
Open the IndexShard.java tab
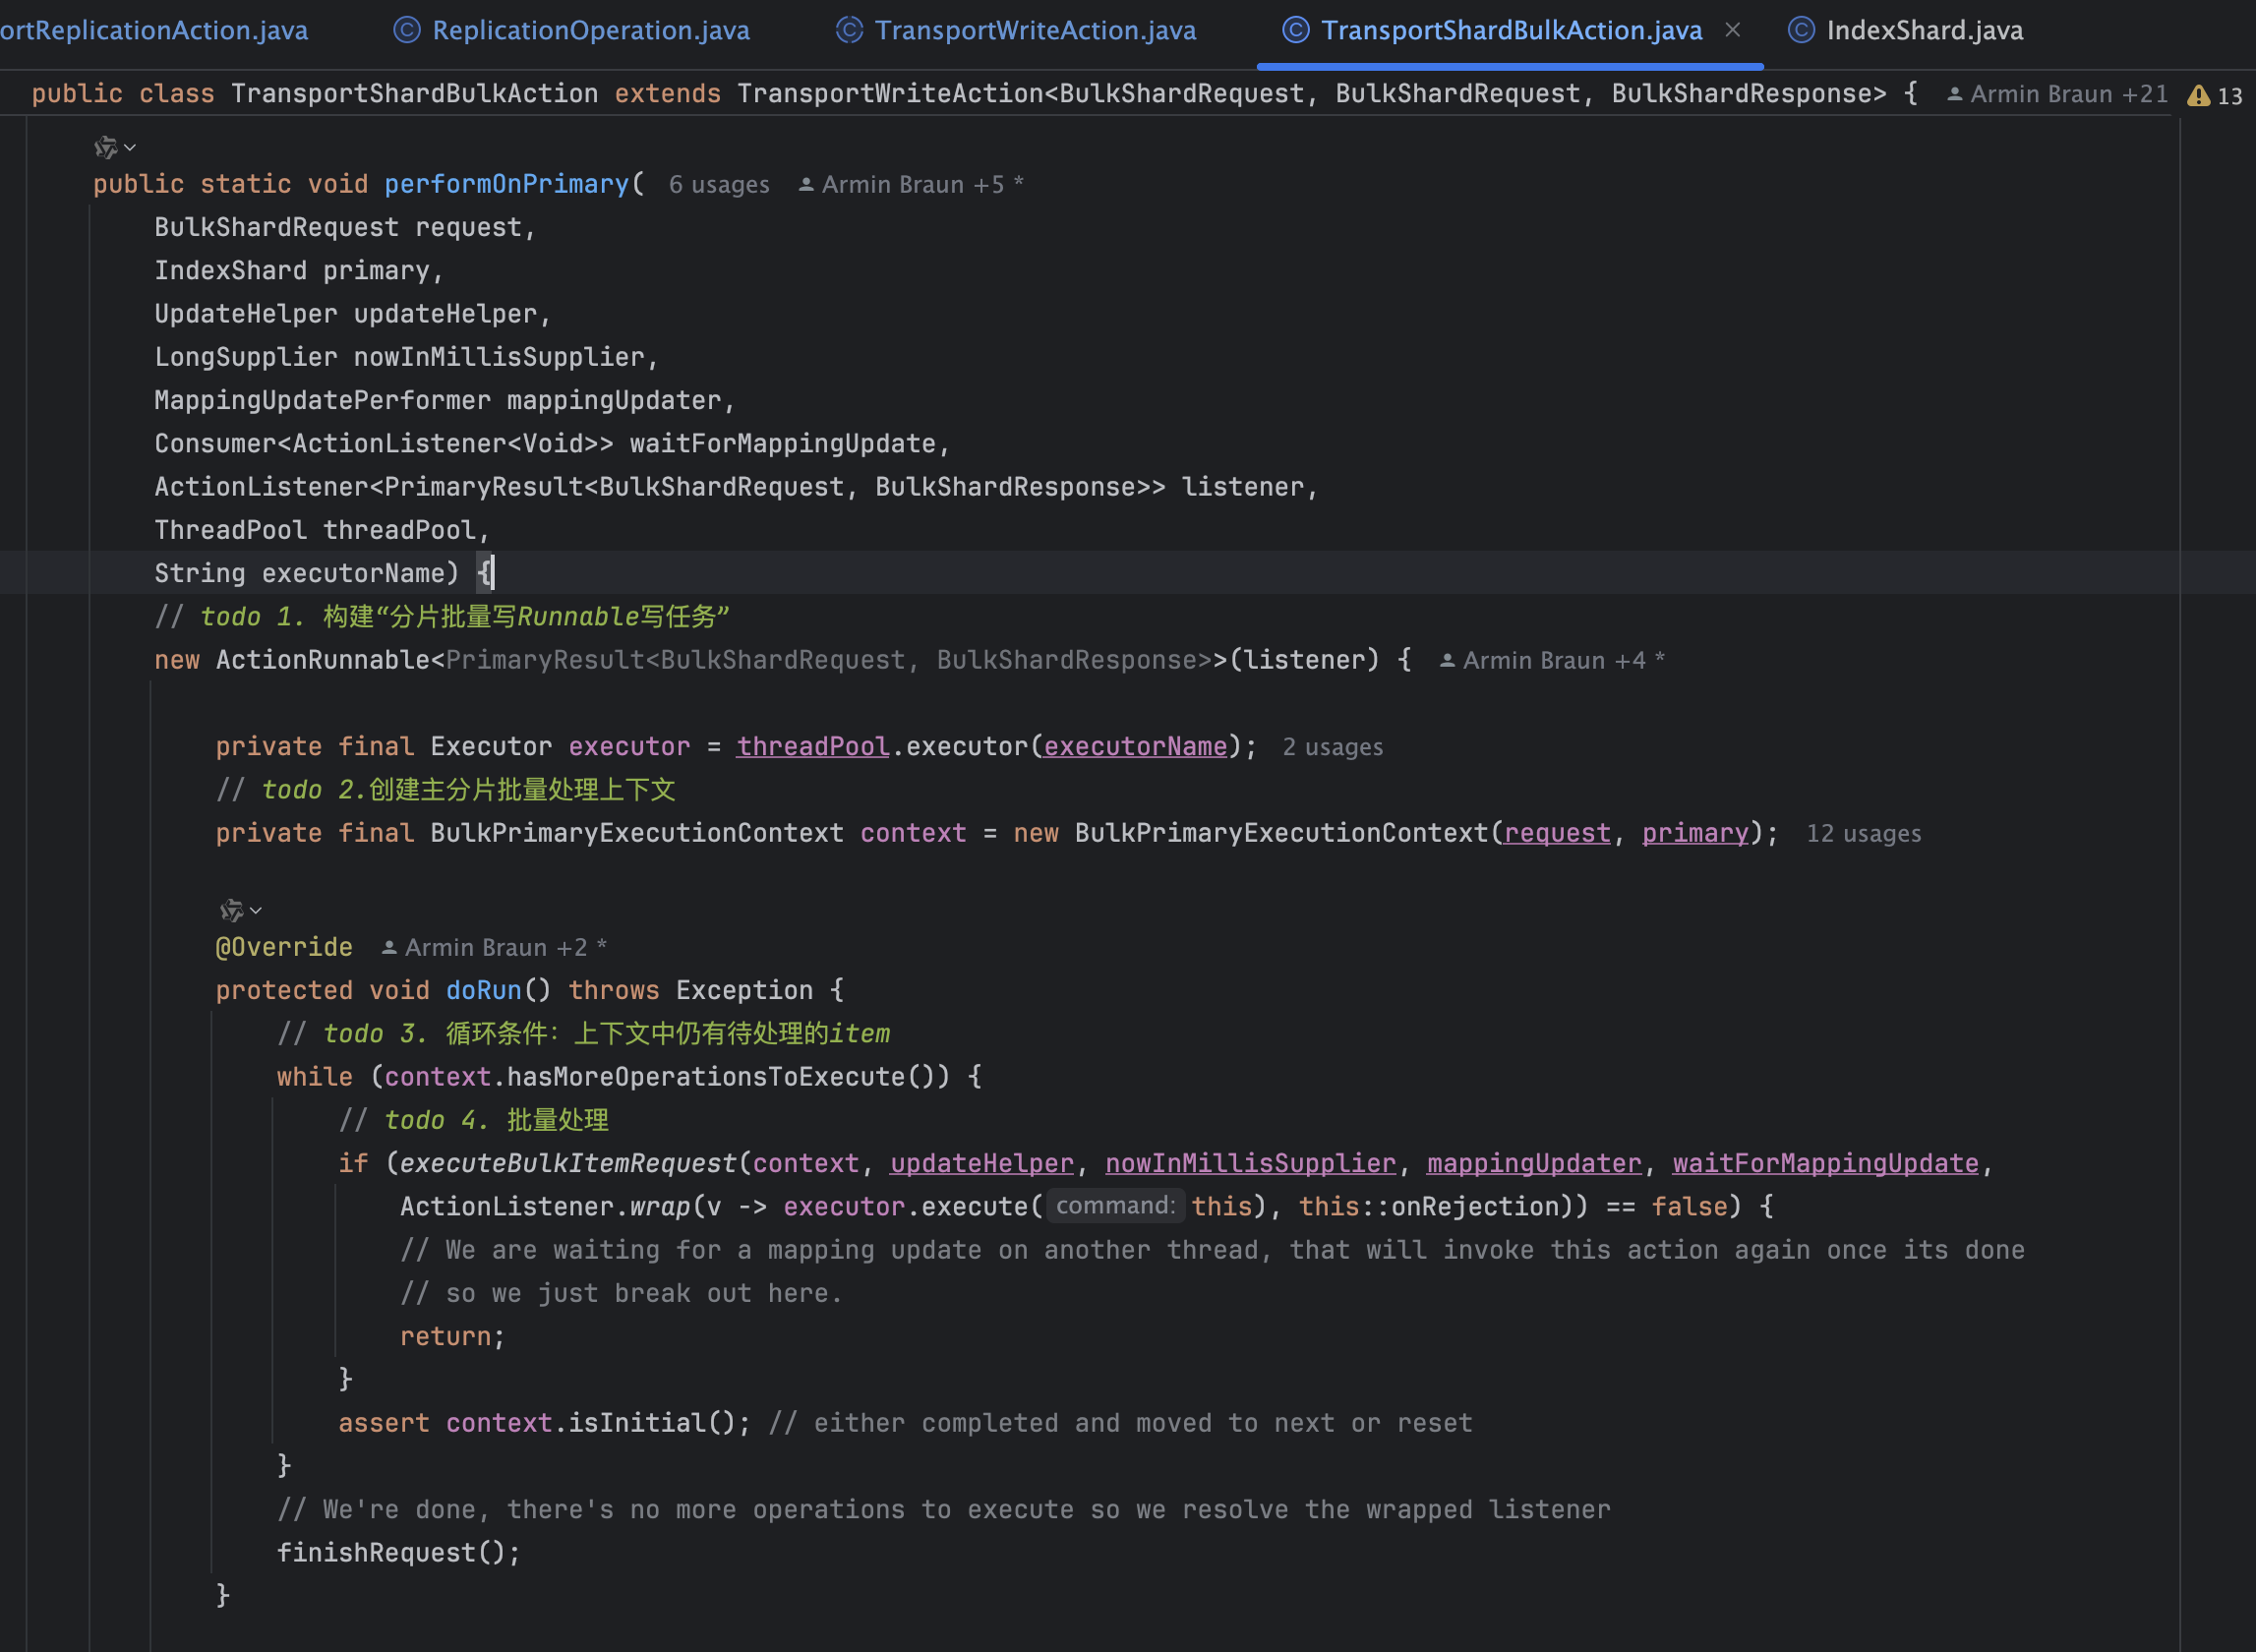(1906, 30)
